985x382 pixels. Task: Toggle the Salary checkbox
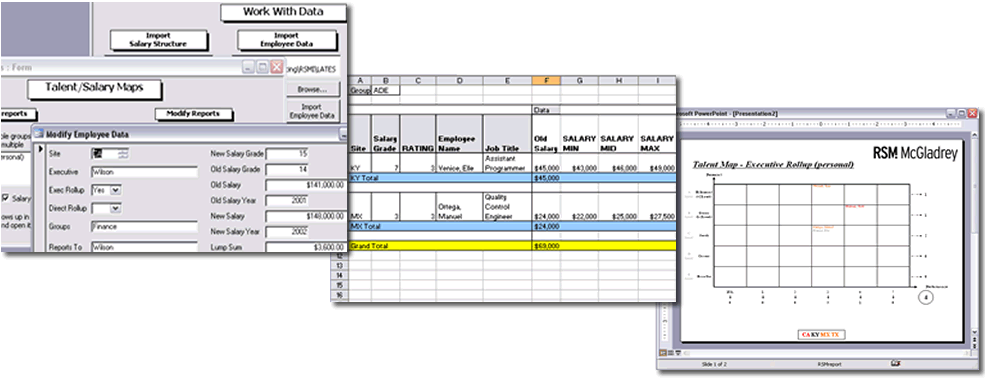6,198
